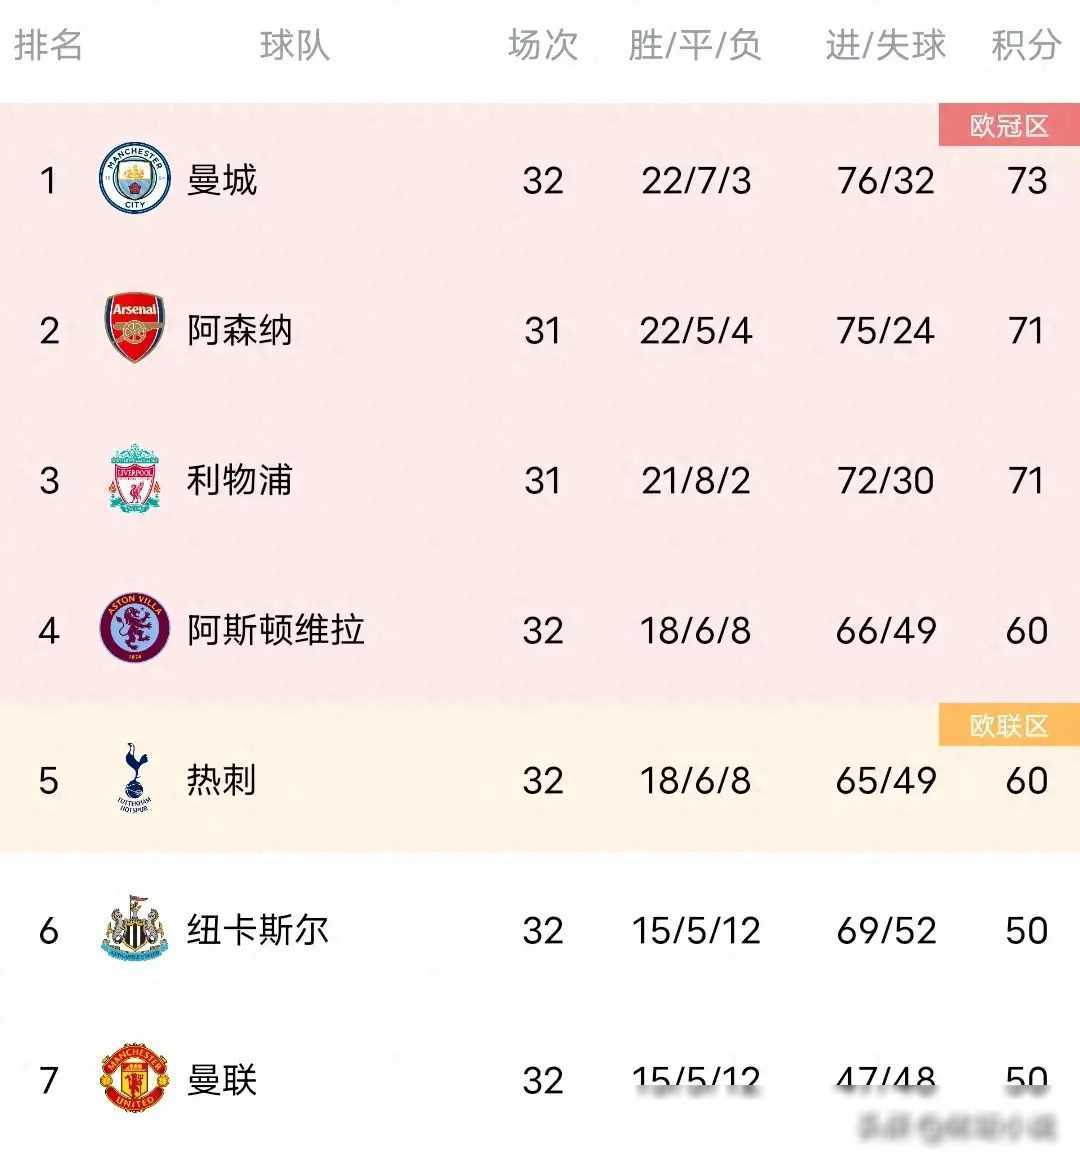Click the 热刺 team name
Image resolution: width=1080 pixels, height=1165 pixels.
coord(219,781)
